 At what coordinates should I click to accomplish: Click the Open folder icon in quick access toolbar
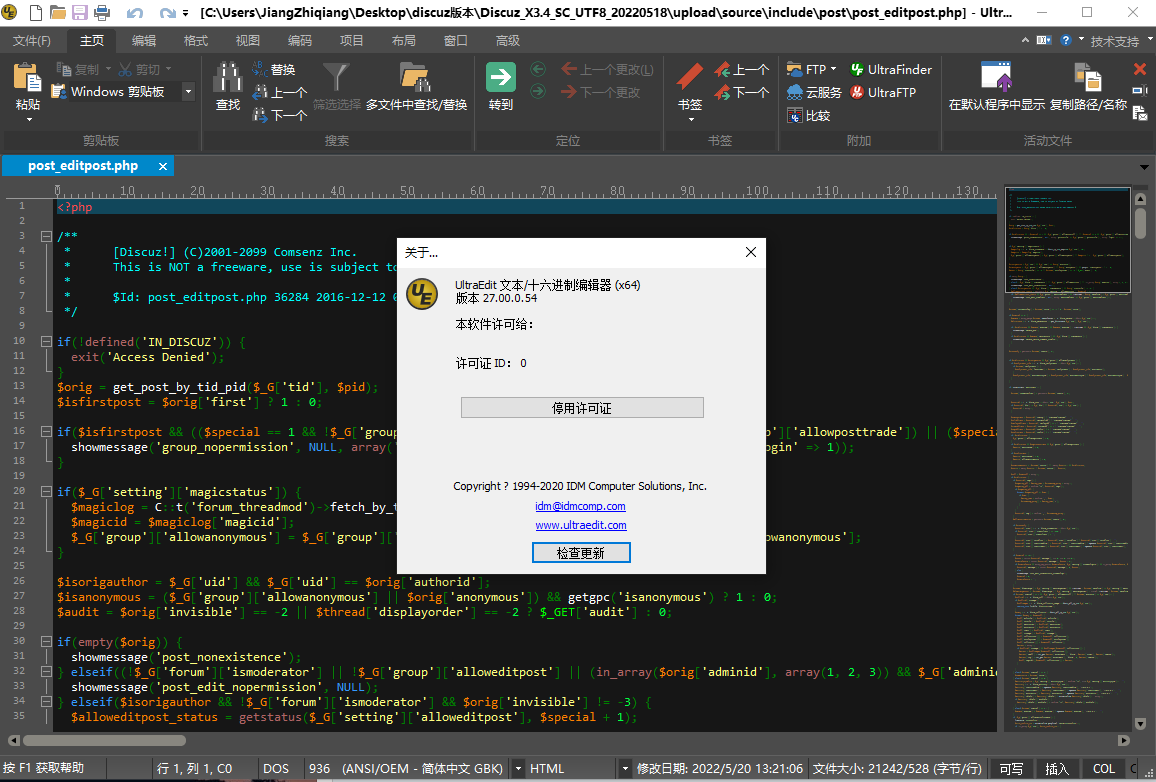coord(58,13)
